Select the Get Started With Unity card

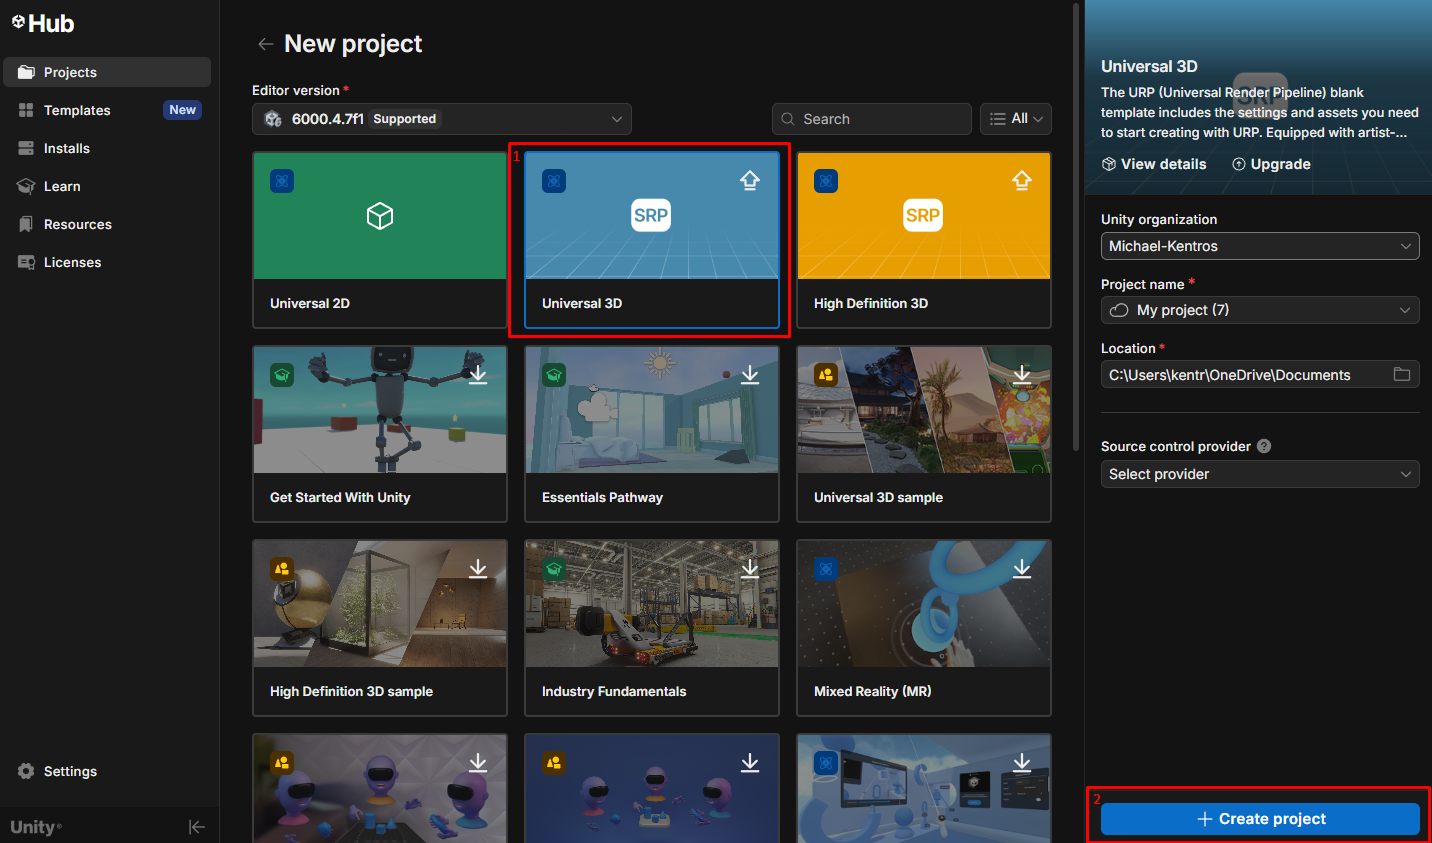pos(380,434)
